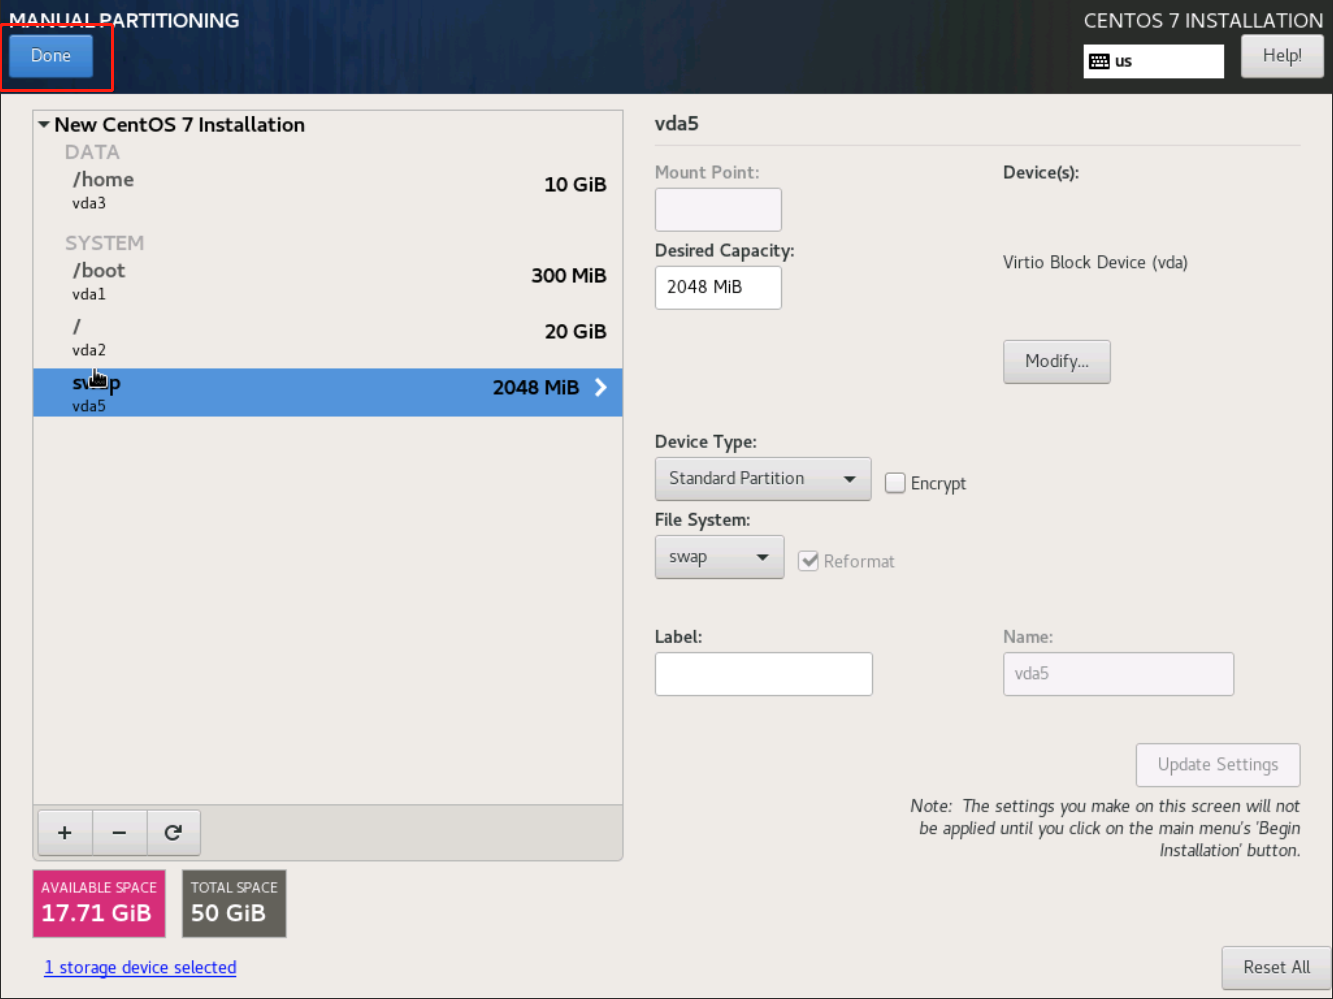Viewport: 1333px width, 999px height.
Task: Enable the Encrypt checkbox
Action: tap(895, 483)
